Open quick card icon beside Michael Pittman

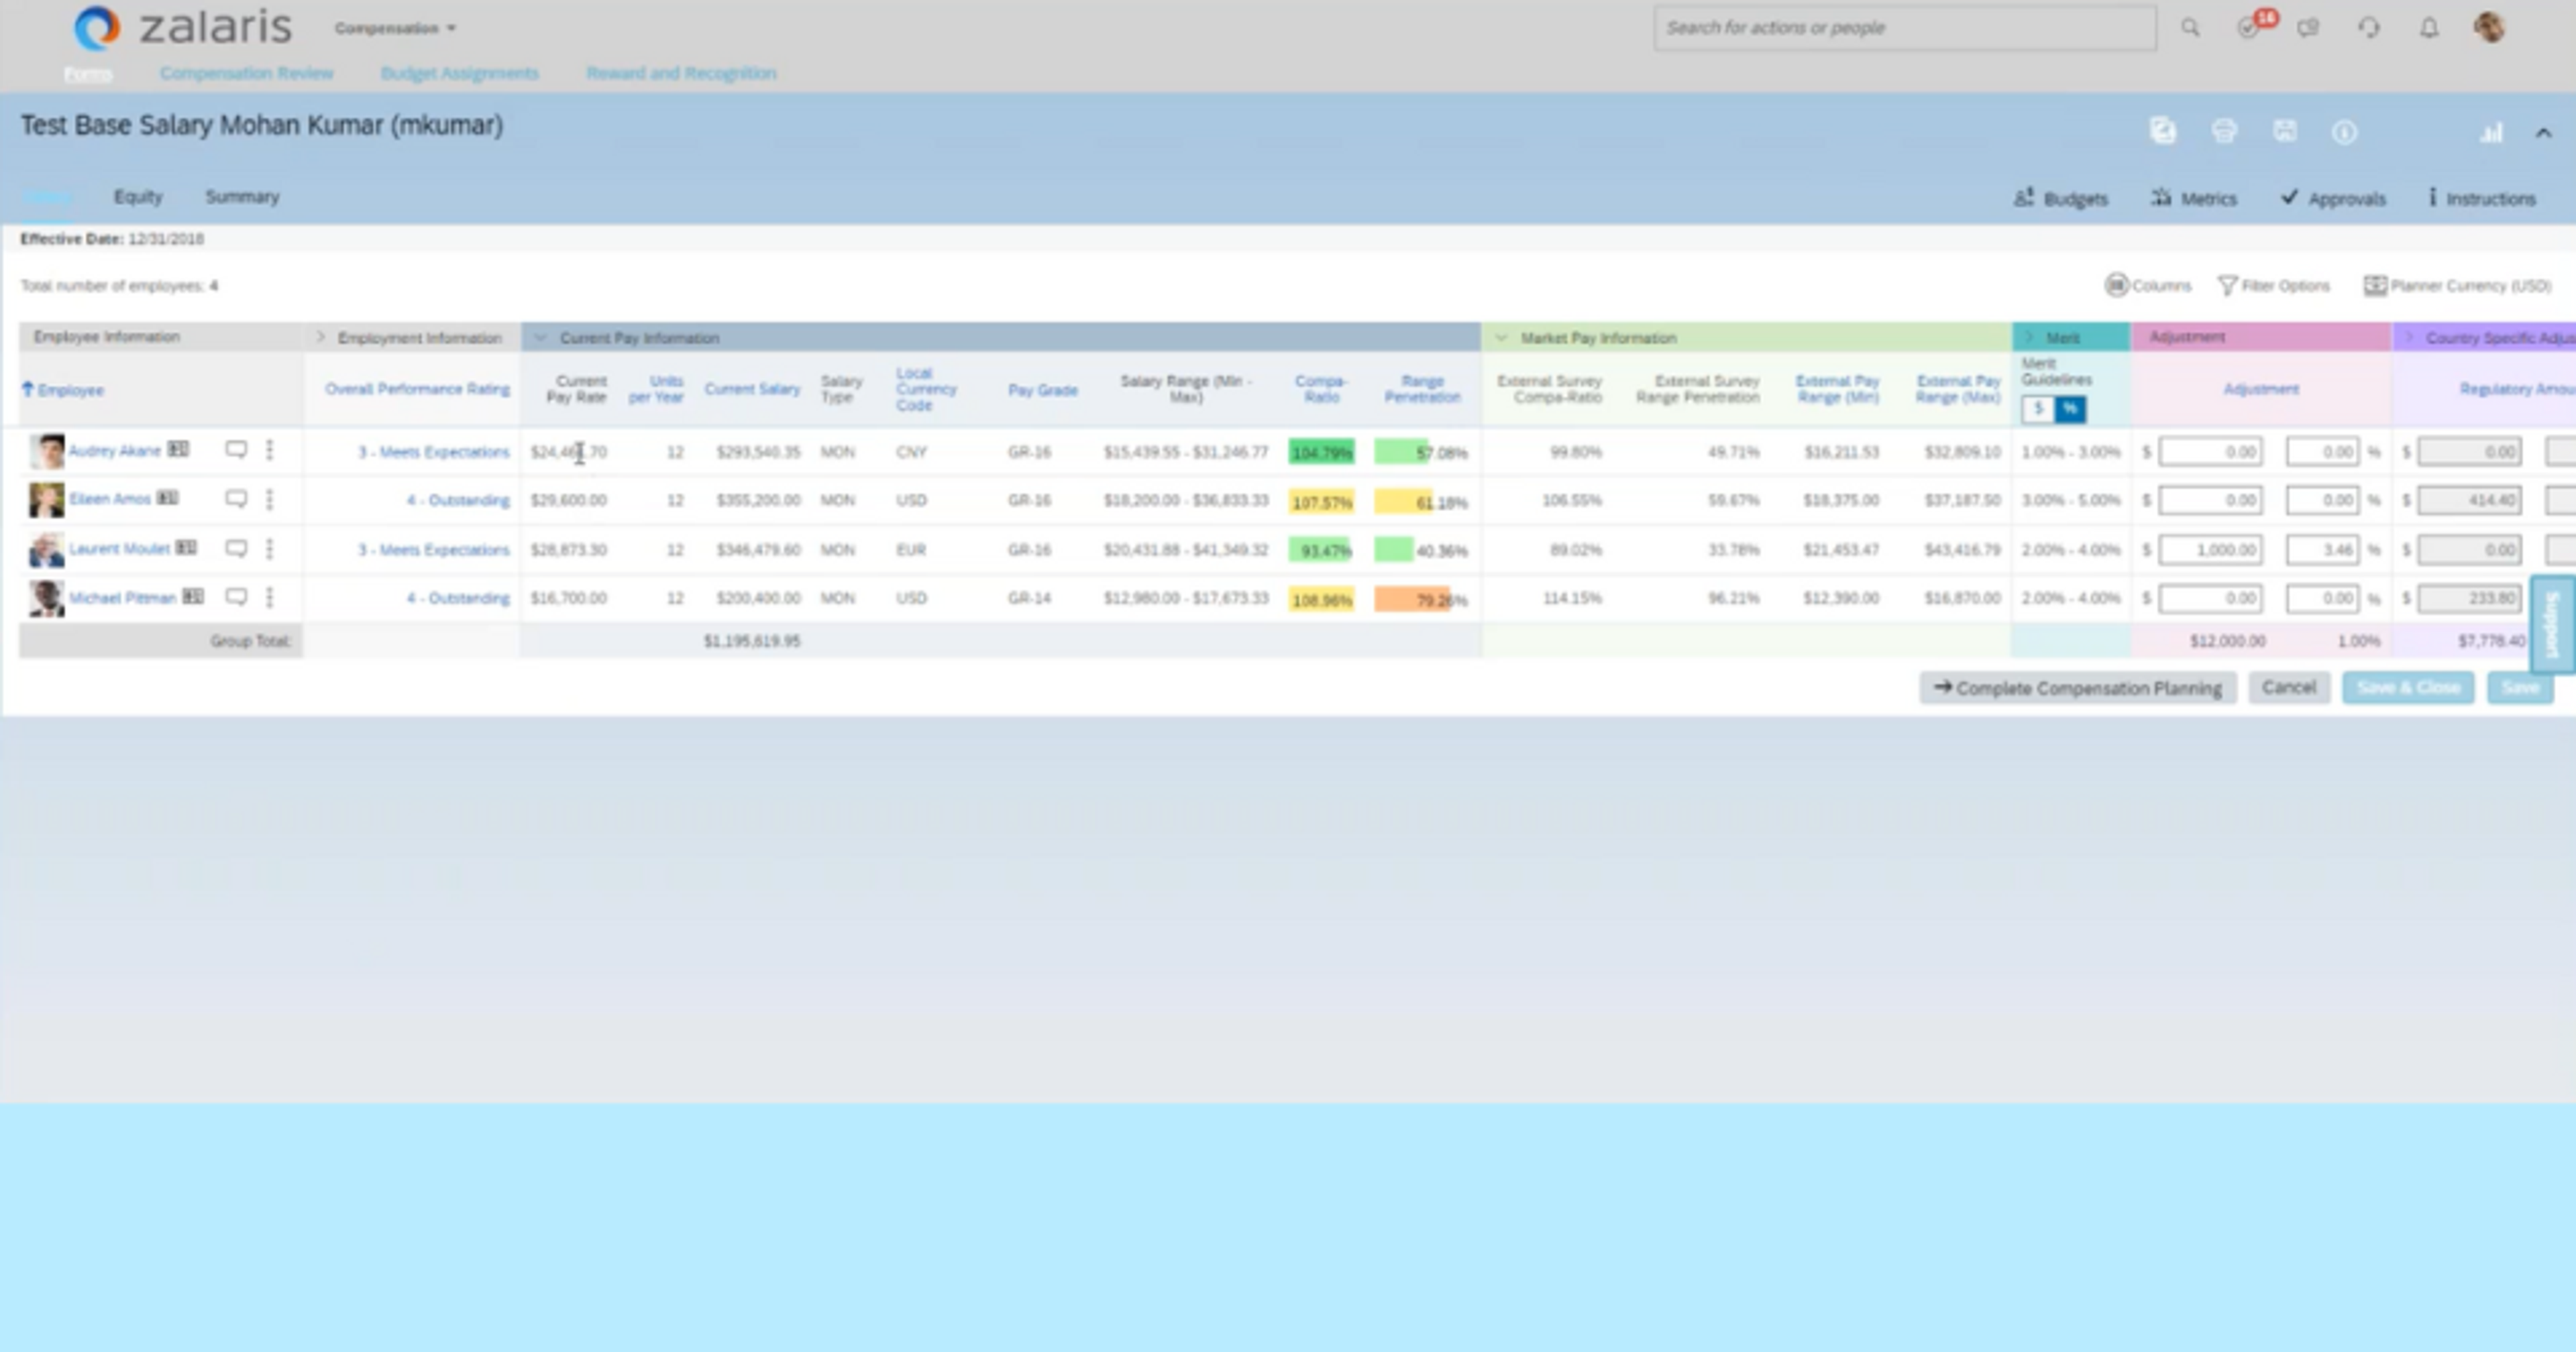tap(193, 597)
